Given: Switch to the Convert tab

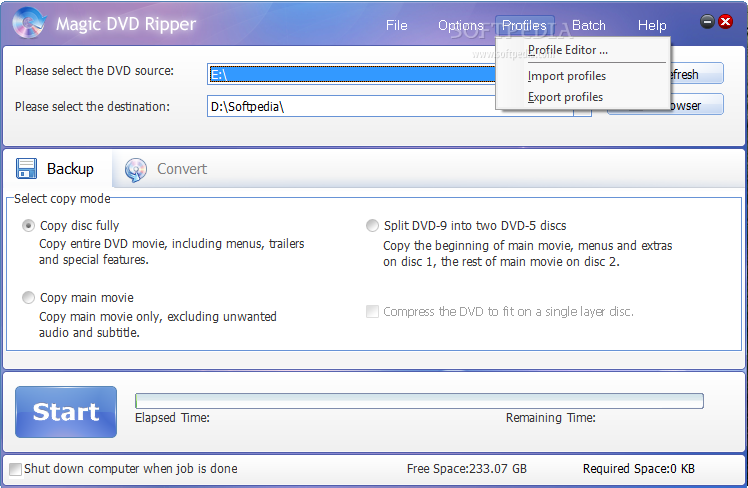Looking at the screenshot, I should tap(166, 169).
